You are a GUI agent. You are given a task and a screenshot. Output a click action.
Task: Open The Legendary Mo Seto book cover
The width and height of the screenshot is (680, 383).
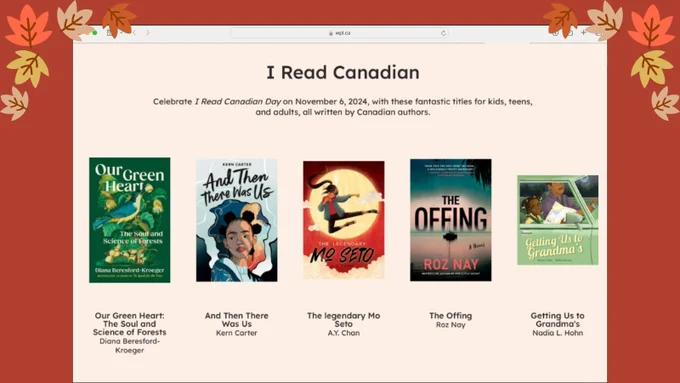point(343,220)
